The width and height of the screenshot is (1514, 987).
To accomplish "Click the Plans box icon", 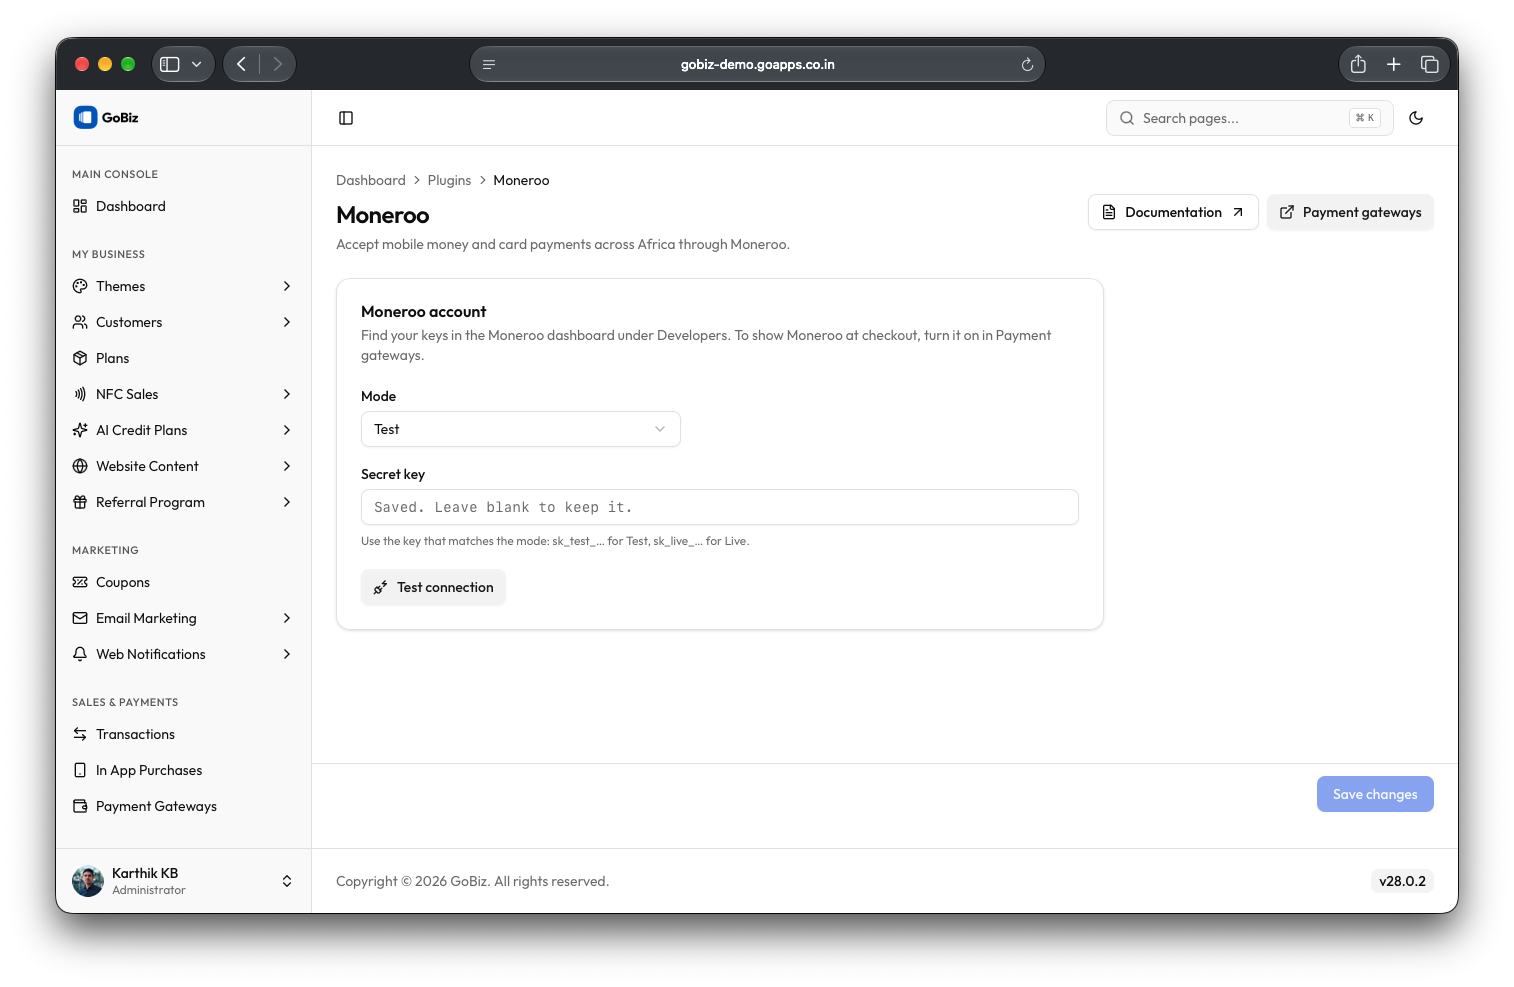I will 80,358.
